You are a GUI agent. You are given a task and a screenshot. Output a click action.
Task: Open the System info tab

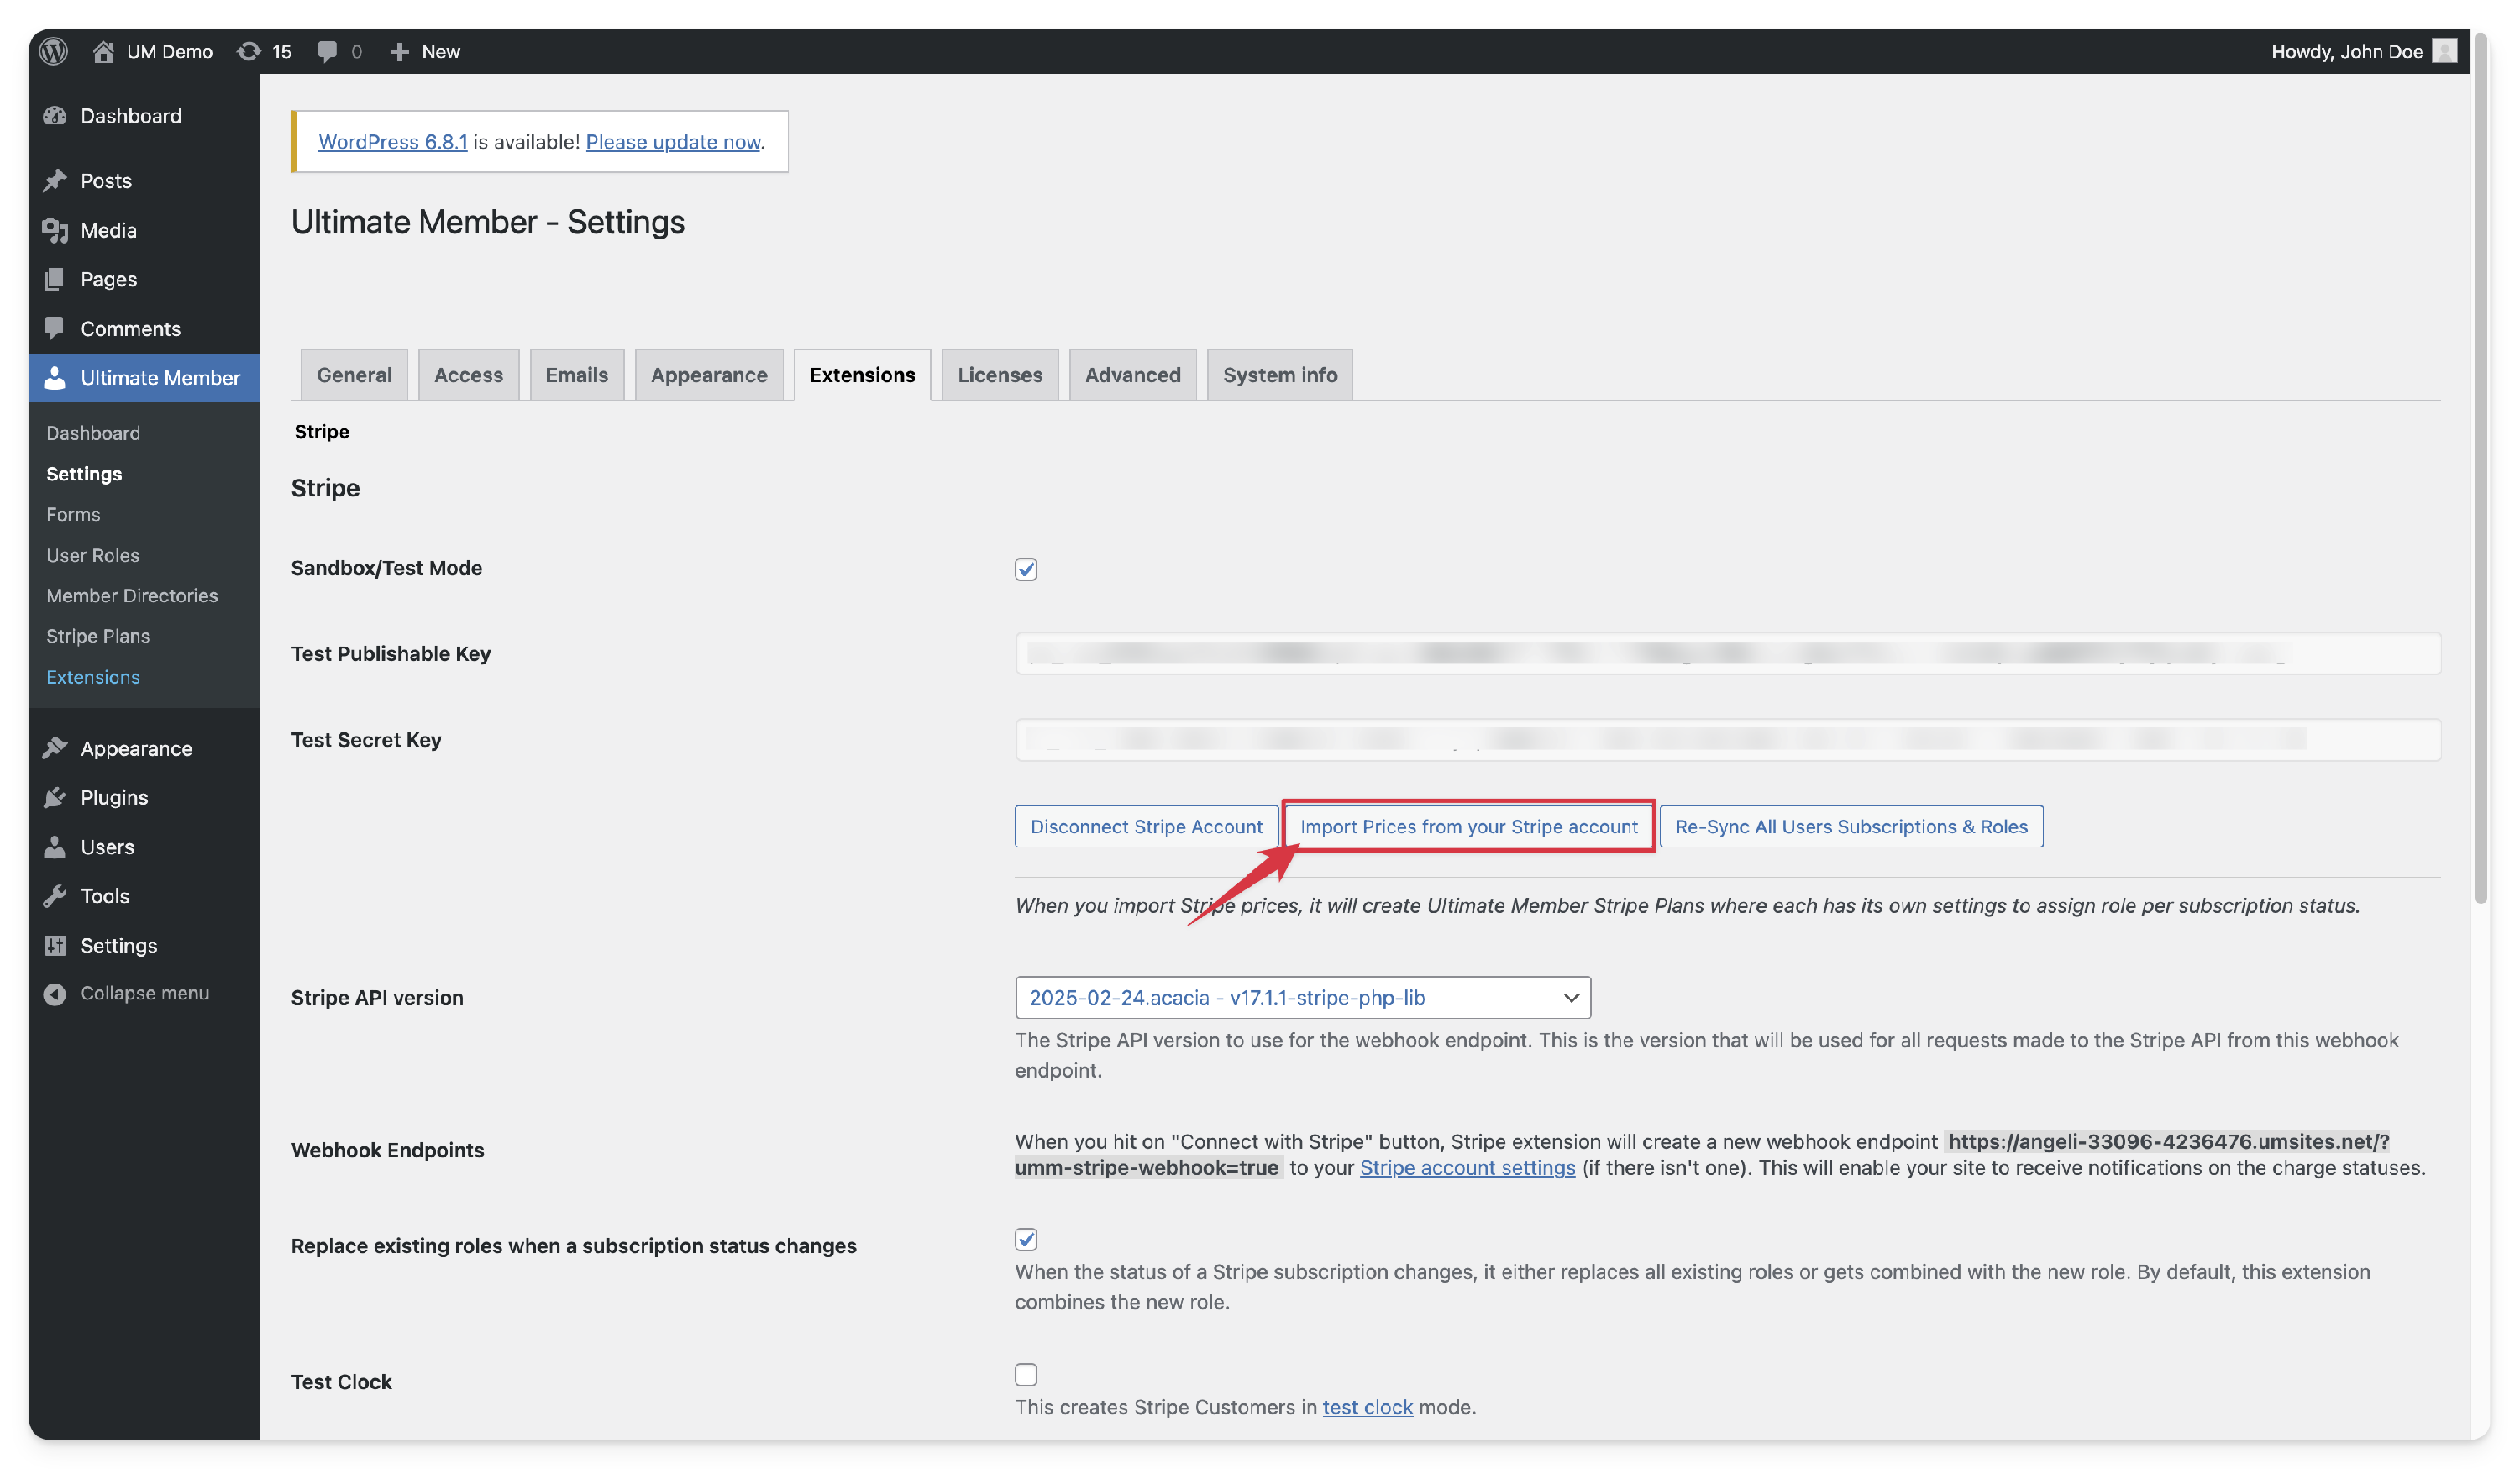1279,375
